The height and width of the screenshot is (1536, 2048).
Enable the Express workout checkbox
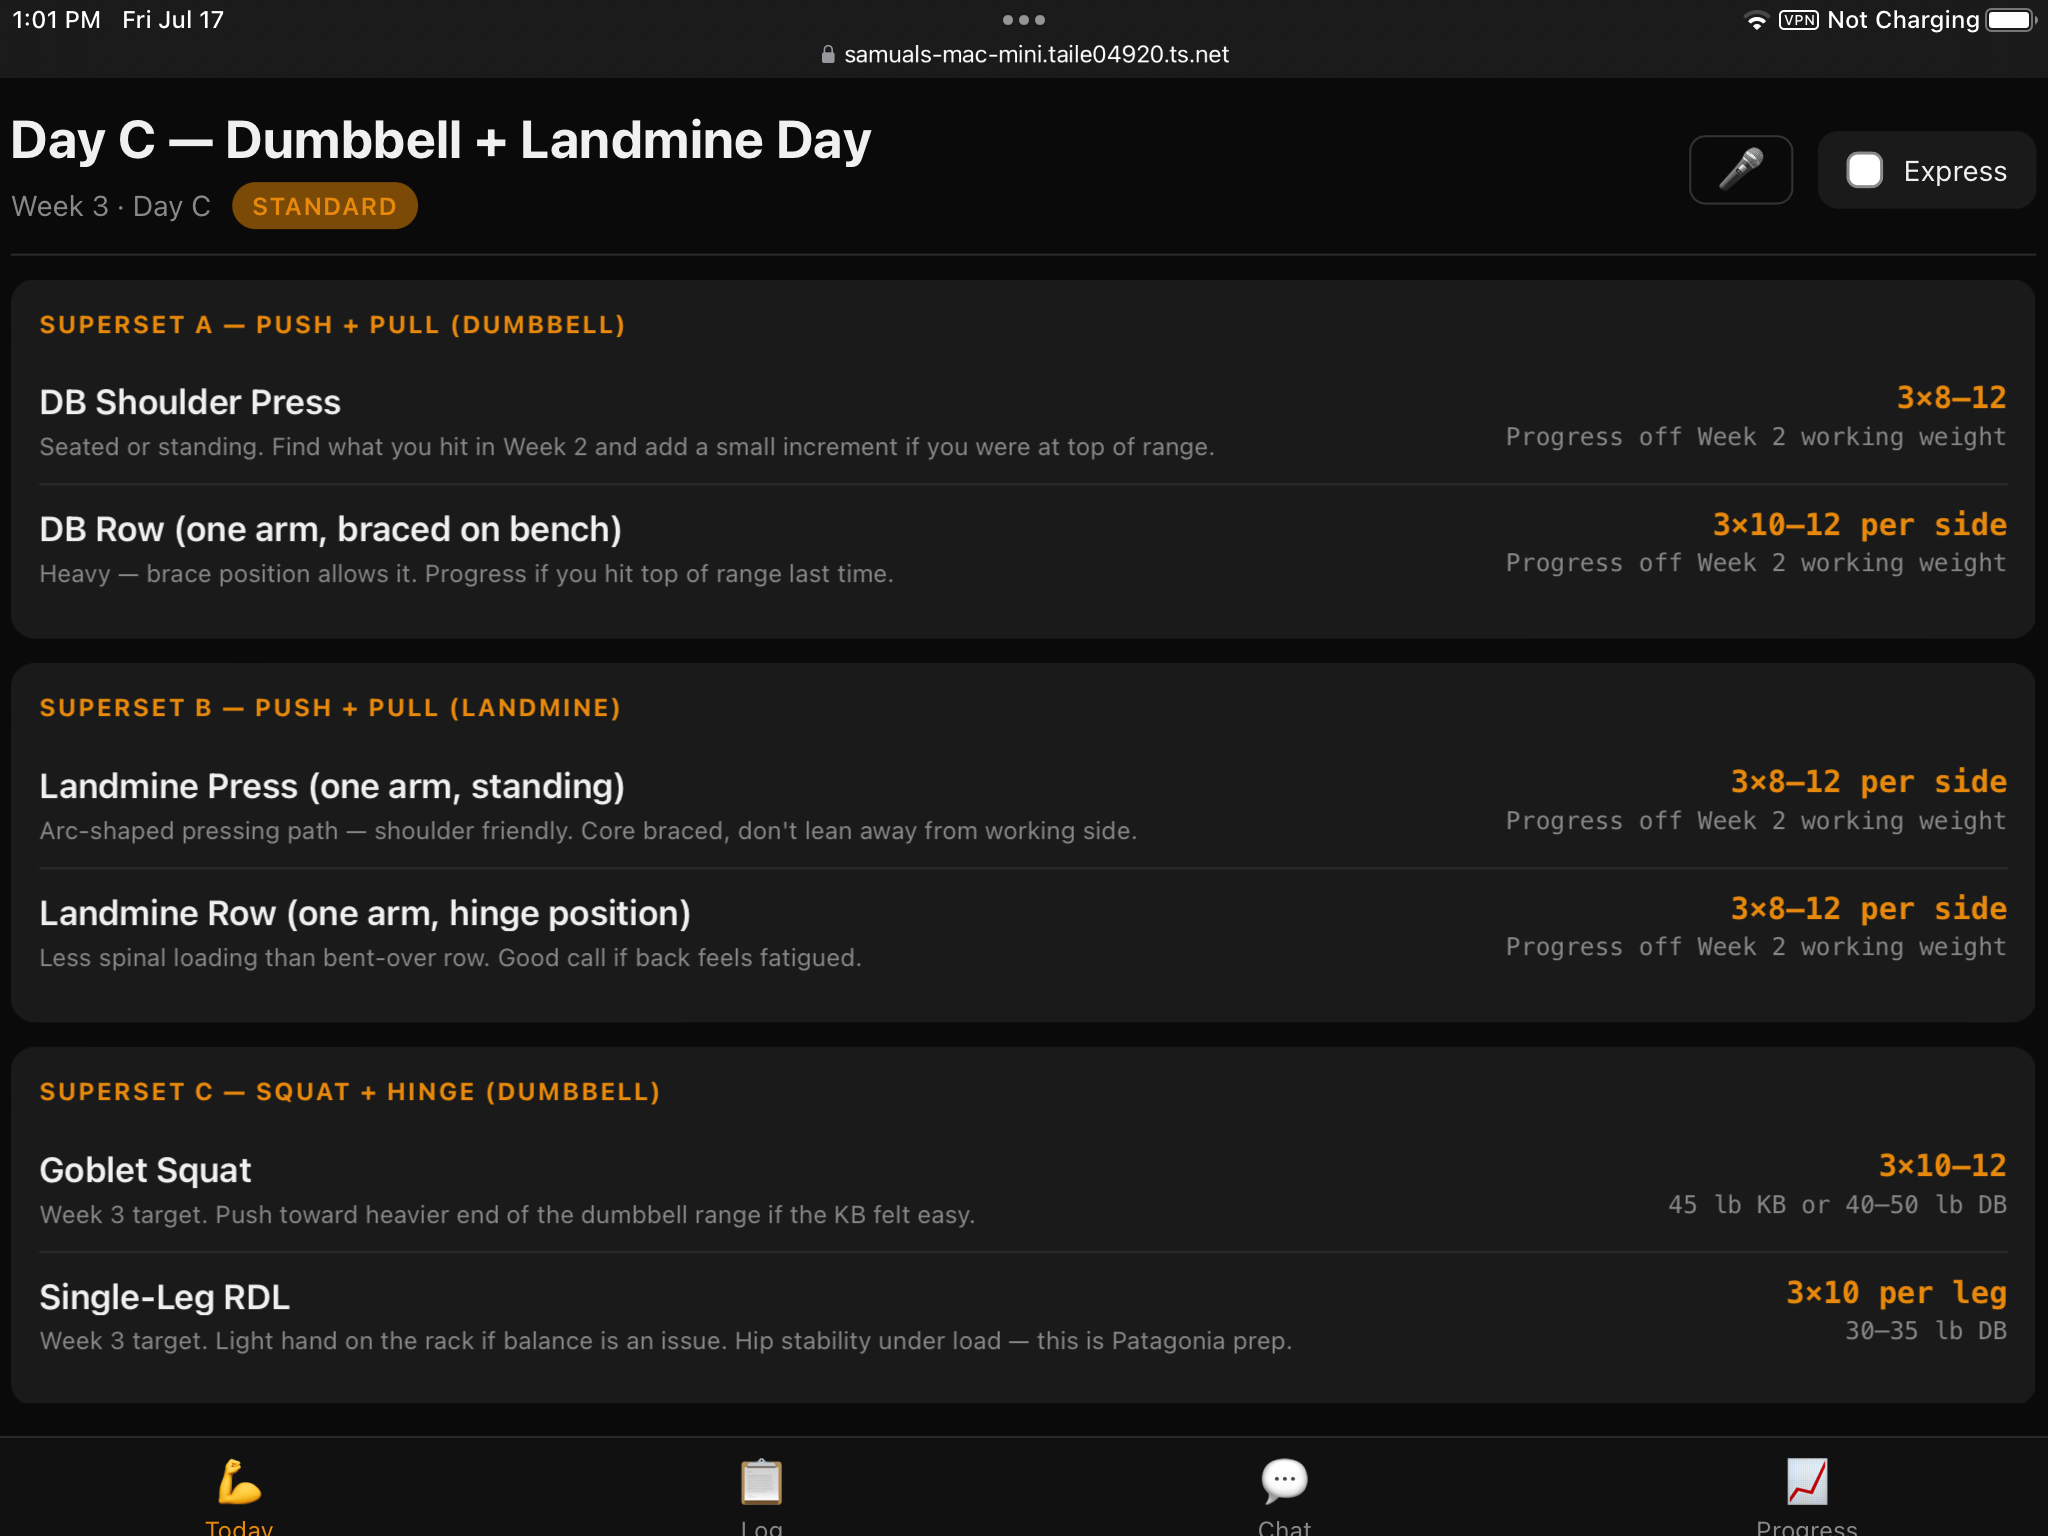(x=1864, y=170)
